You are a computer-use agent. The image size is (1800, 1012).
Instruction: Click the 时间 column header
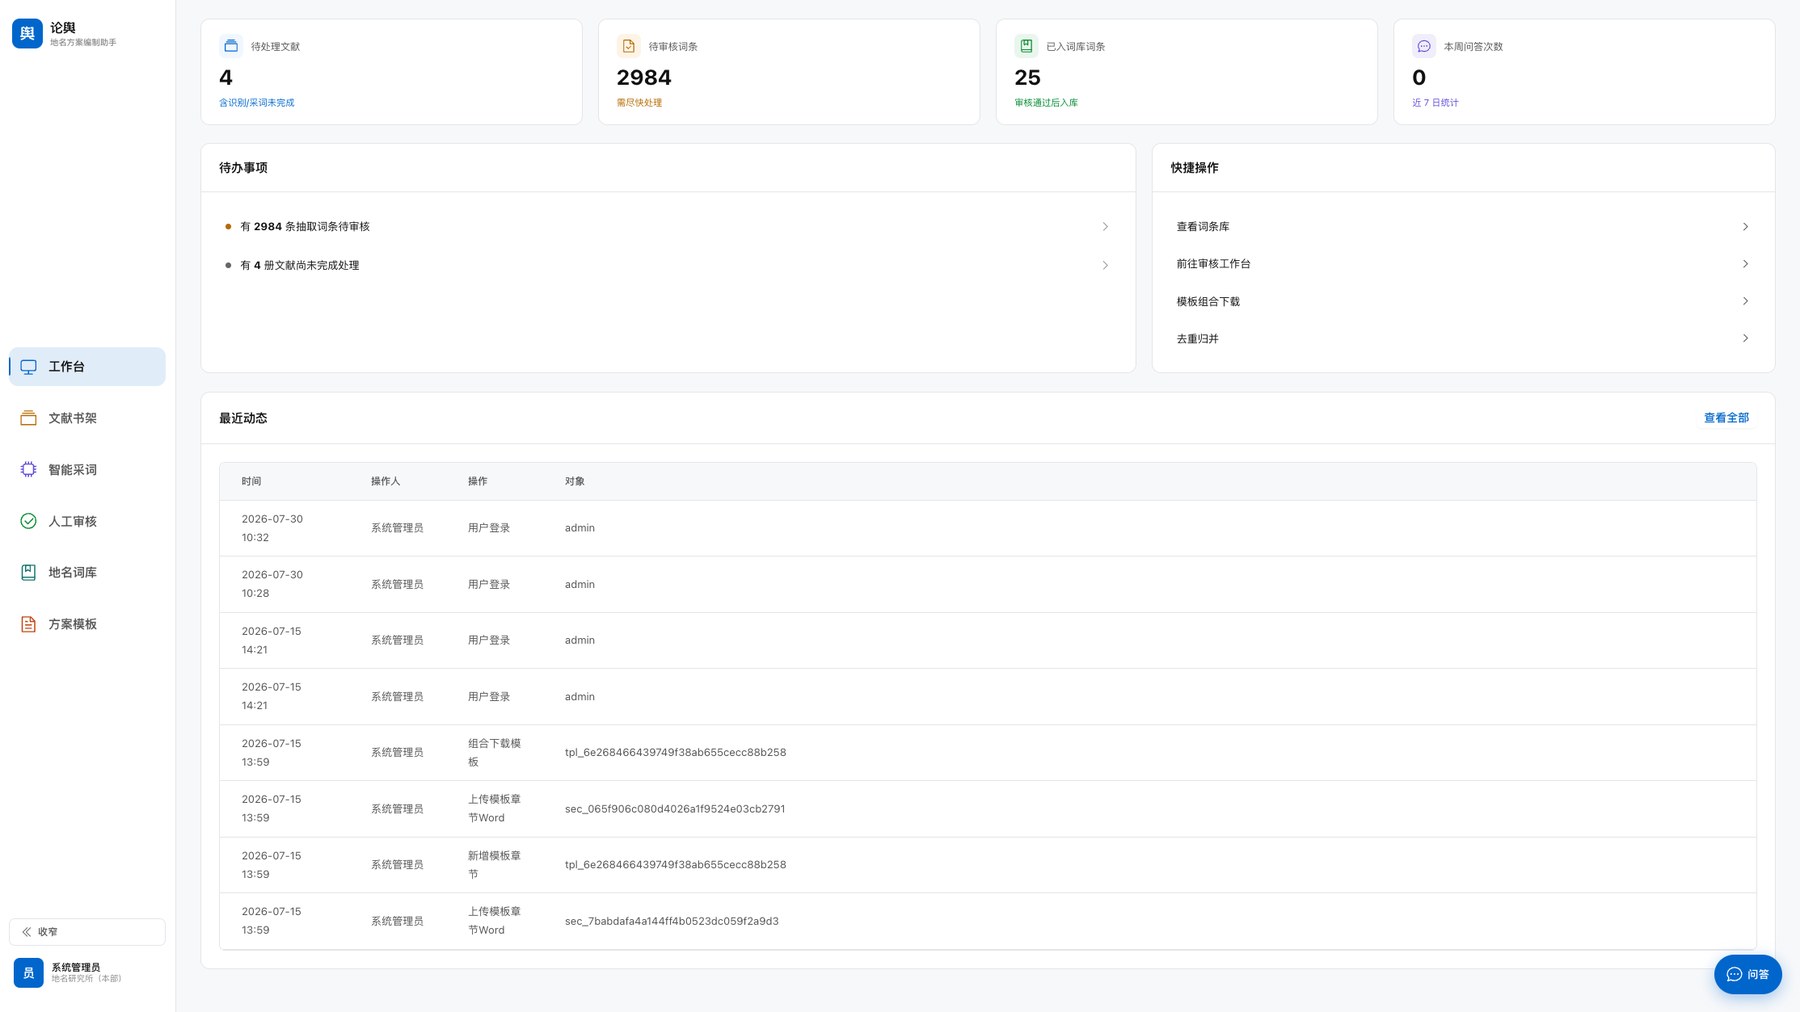pos(251,482)
